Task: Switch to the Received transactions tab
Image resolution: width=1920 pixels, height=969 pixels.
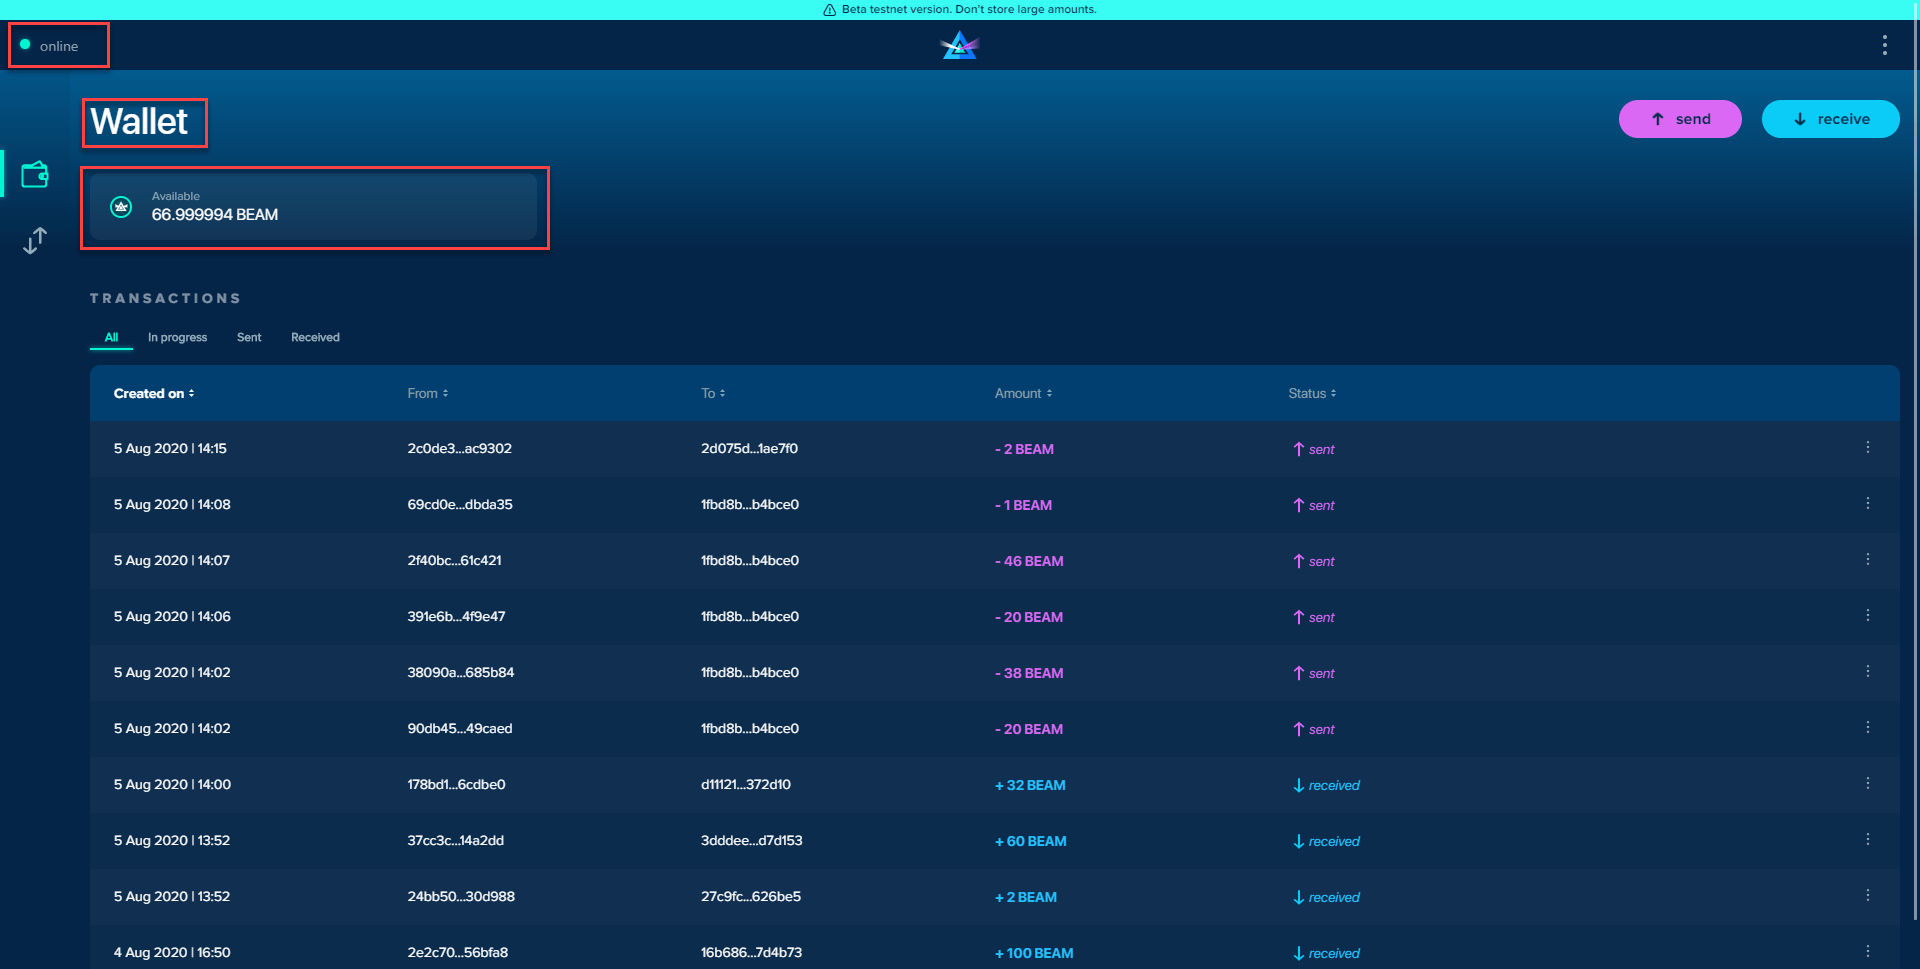Action: coord(315,338)
